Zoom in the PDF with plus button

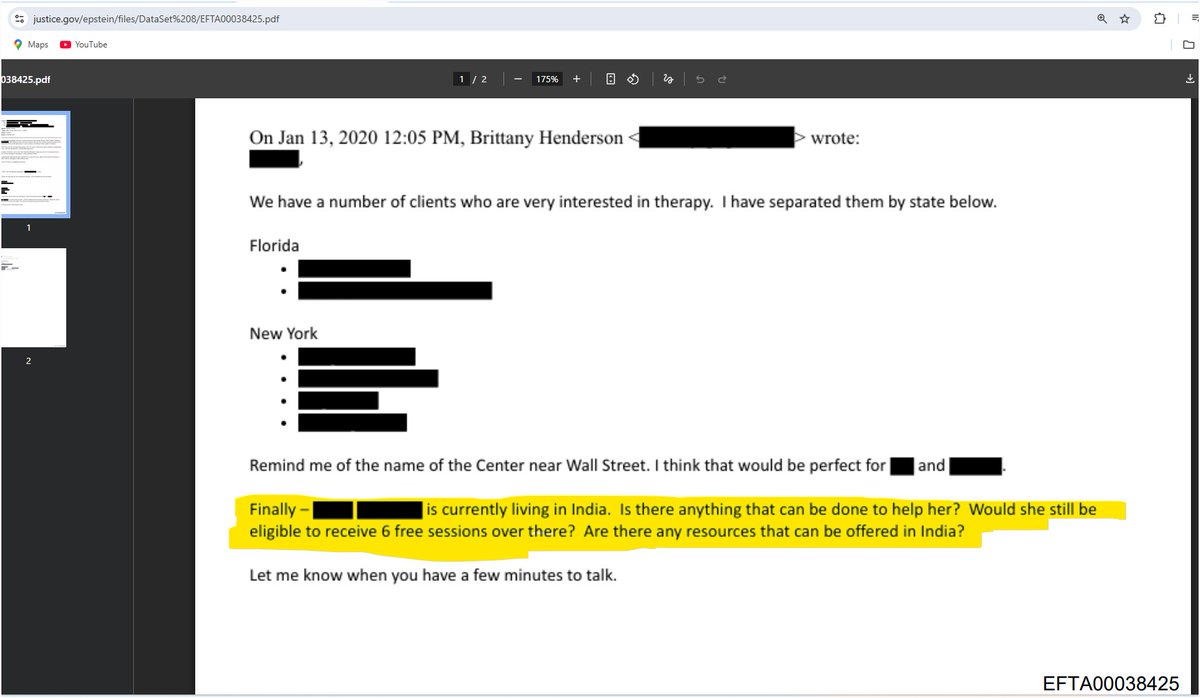[576, 79]
